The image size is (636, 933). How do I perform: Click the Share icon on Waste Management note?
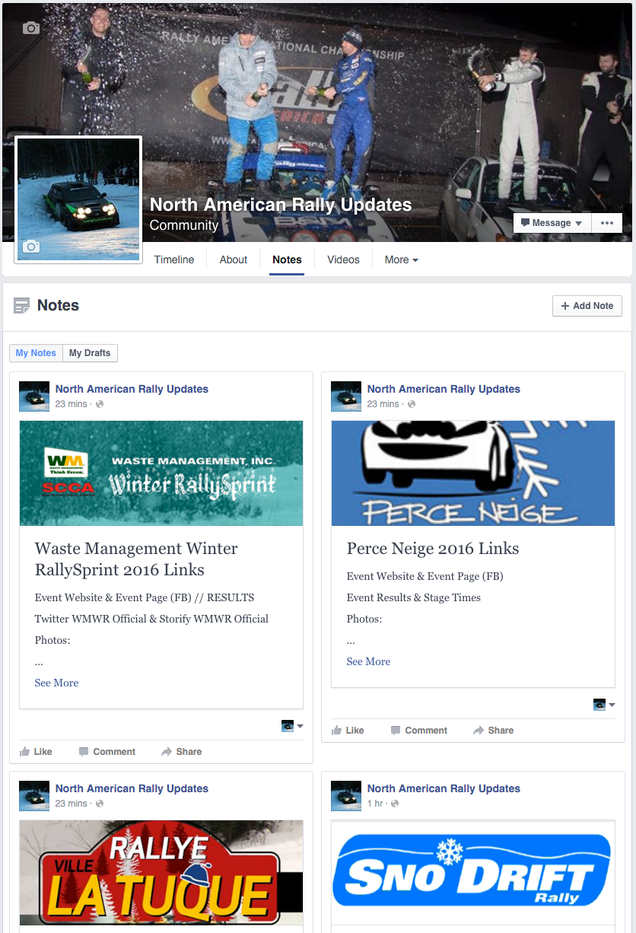tap(167, 752)
